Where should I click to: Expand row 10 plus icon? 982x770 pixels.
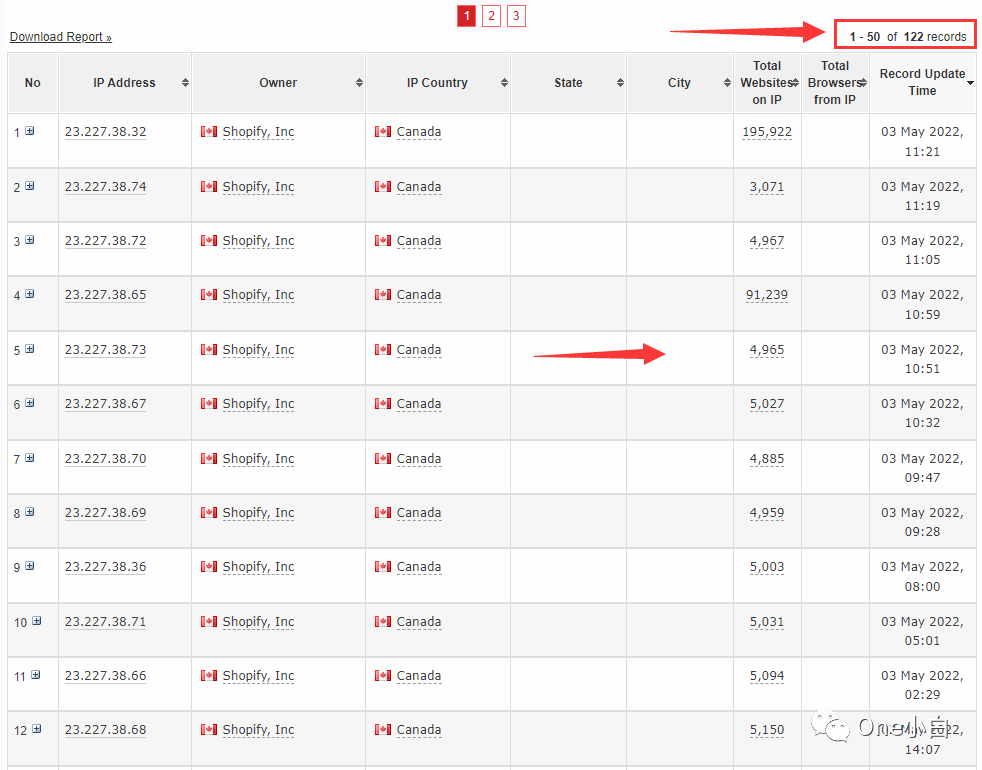[36, 621]
